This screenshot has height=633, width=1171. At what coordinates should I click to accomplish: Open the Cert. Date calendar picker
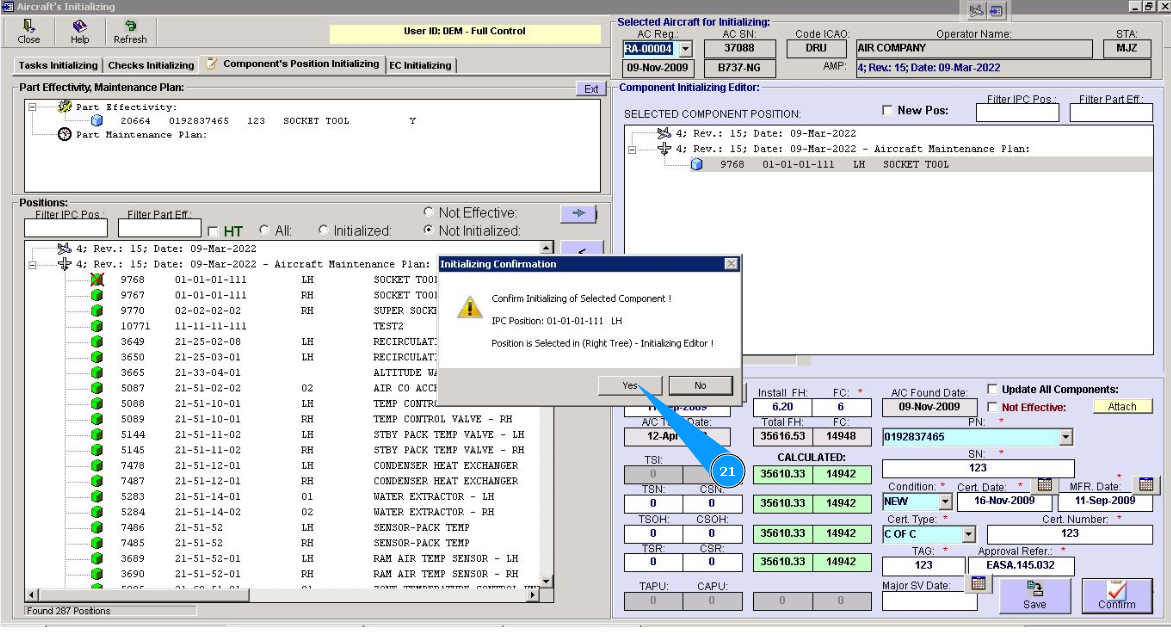point(1044,484)
